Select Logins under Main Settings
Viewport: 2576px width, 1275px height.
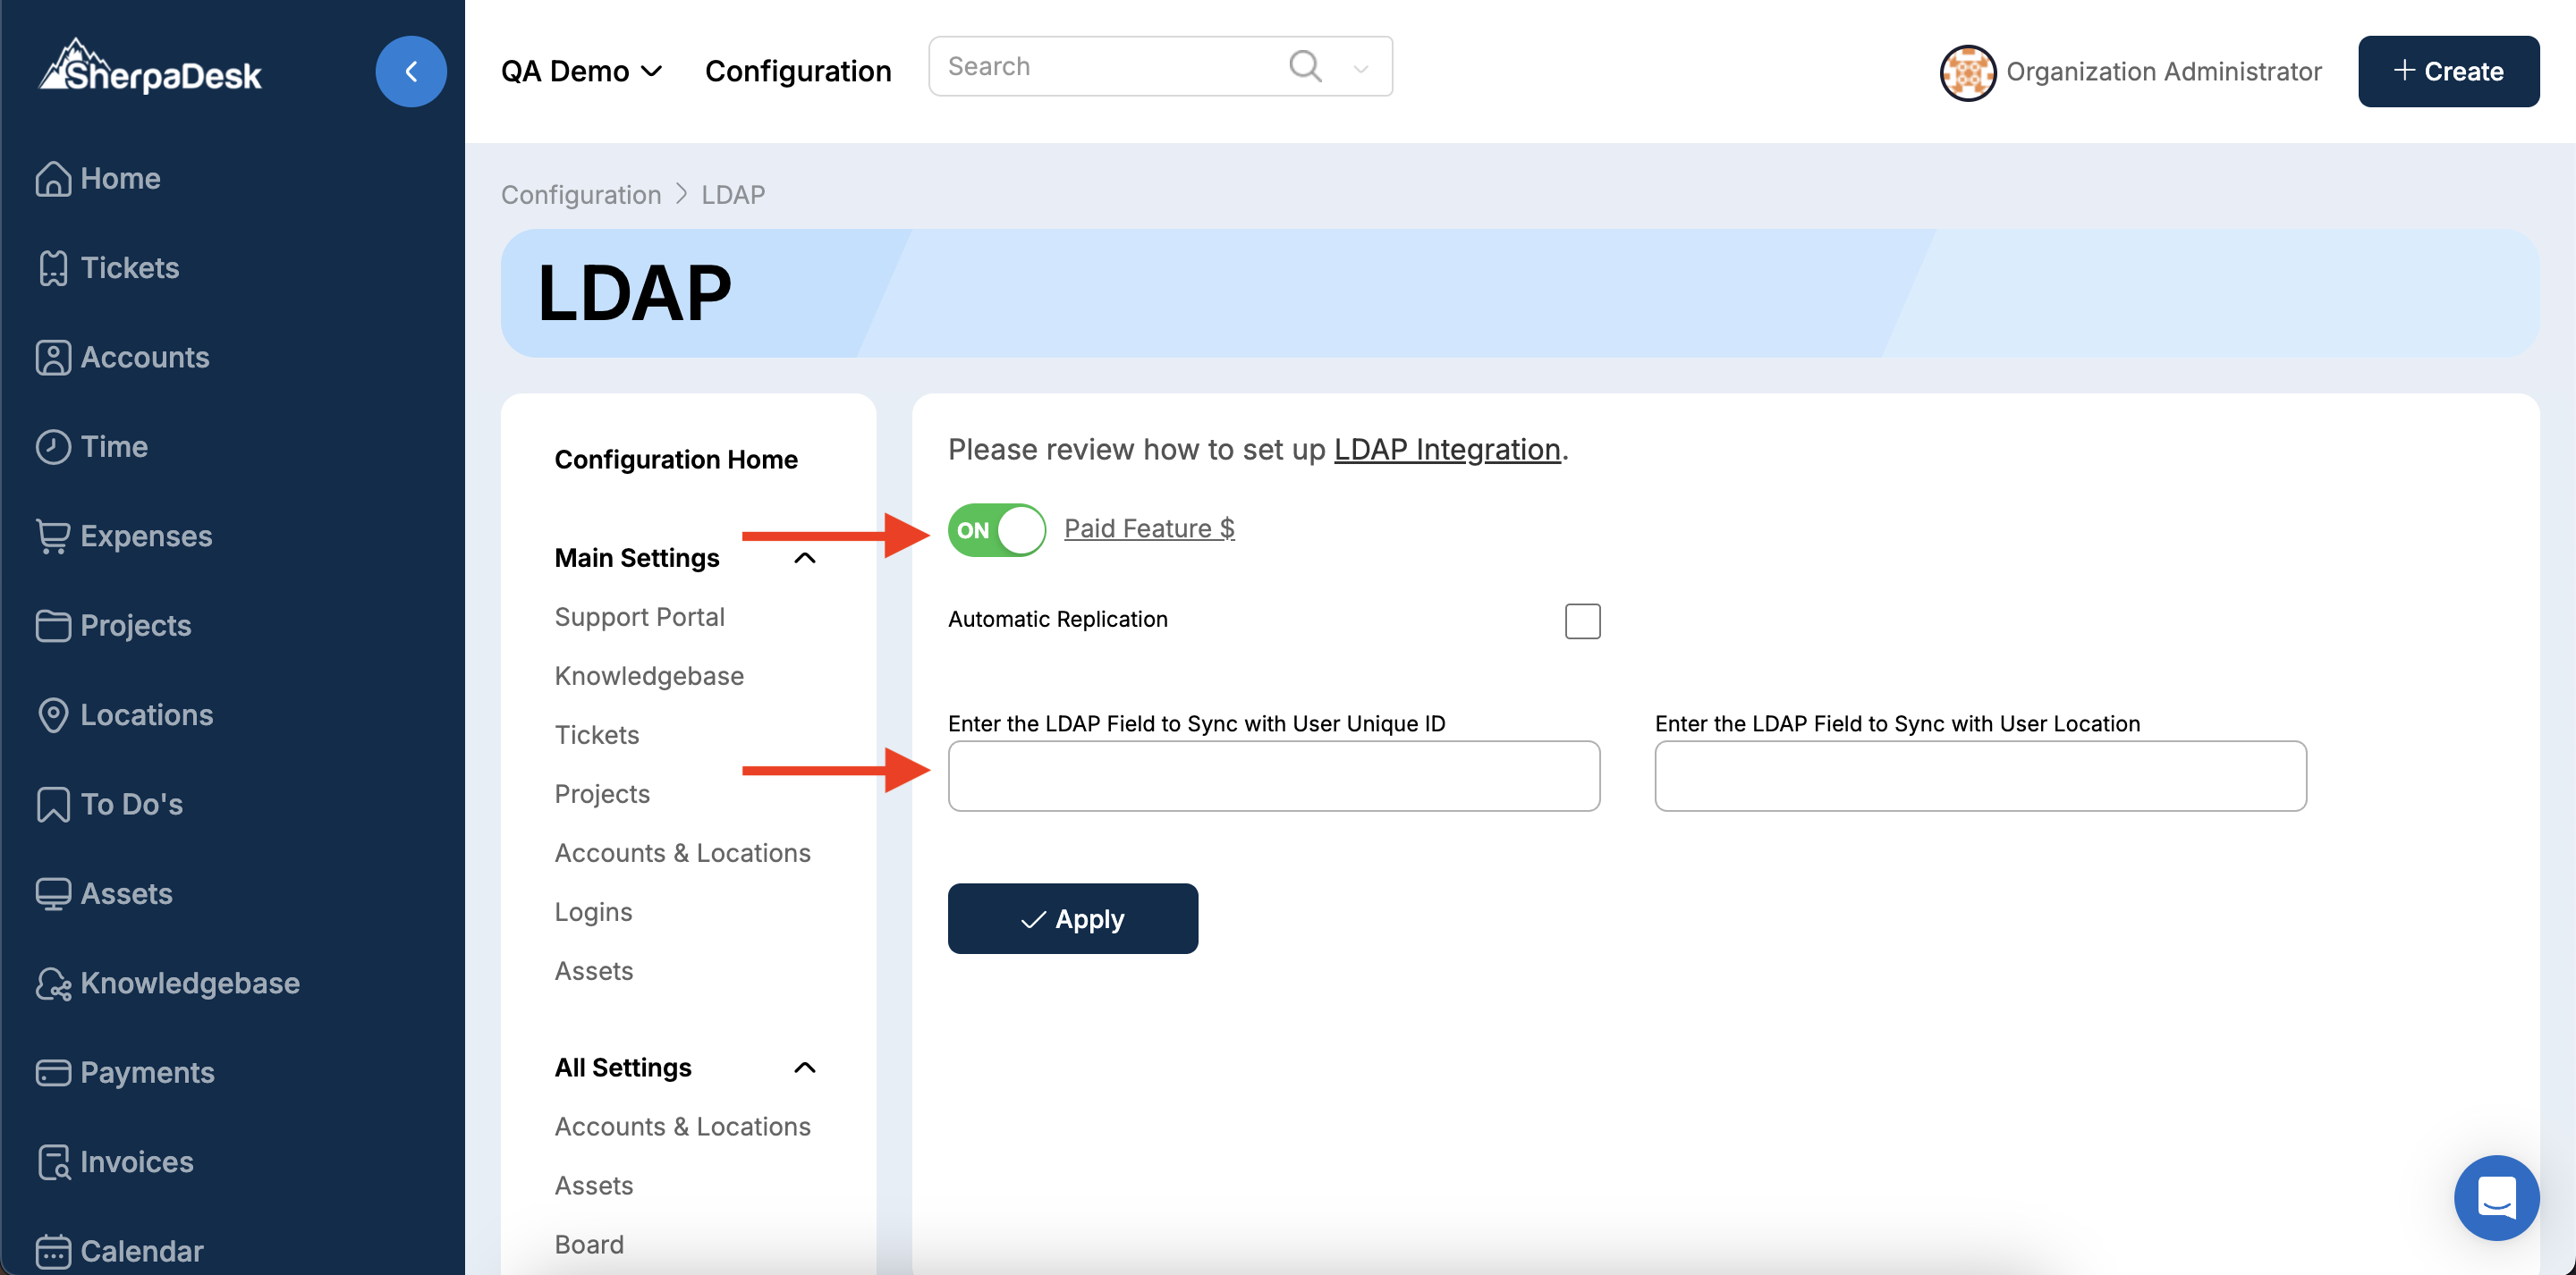[x=593, y=912]
